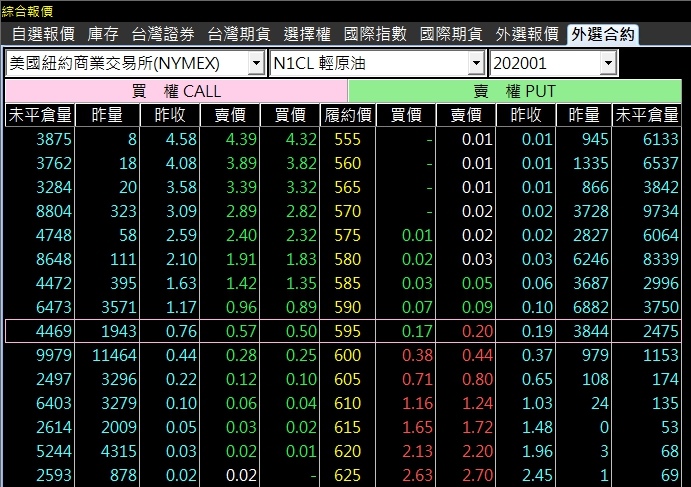
Task: Click the 賣權 PUT header band
Action: [515, 91]
